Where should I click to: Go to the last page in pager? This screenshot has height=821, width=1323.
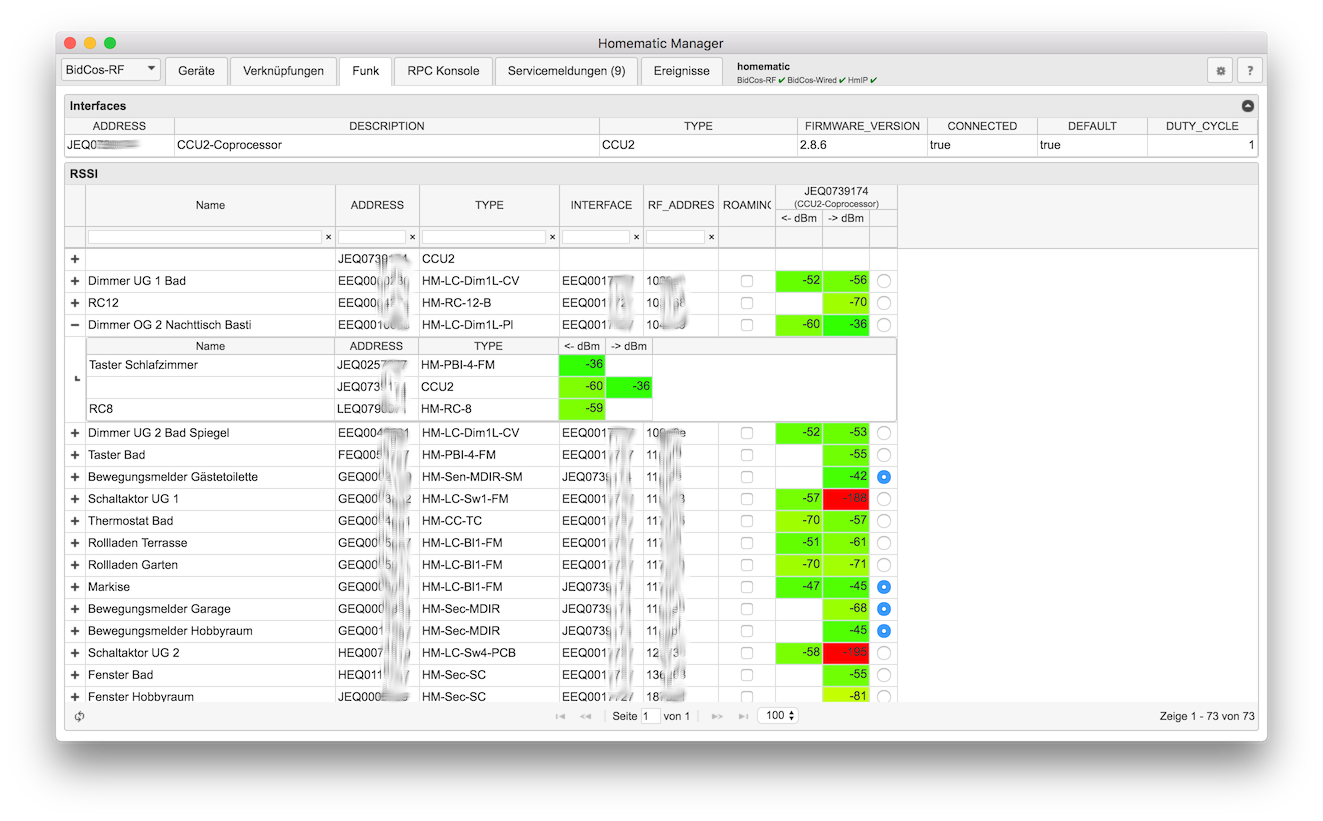click(743, 716)
